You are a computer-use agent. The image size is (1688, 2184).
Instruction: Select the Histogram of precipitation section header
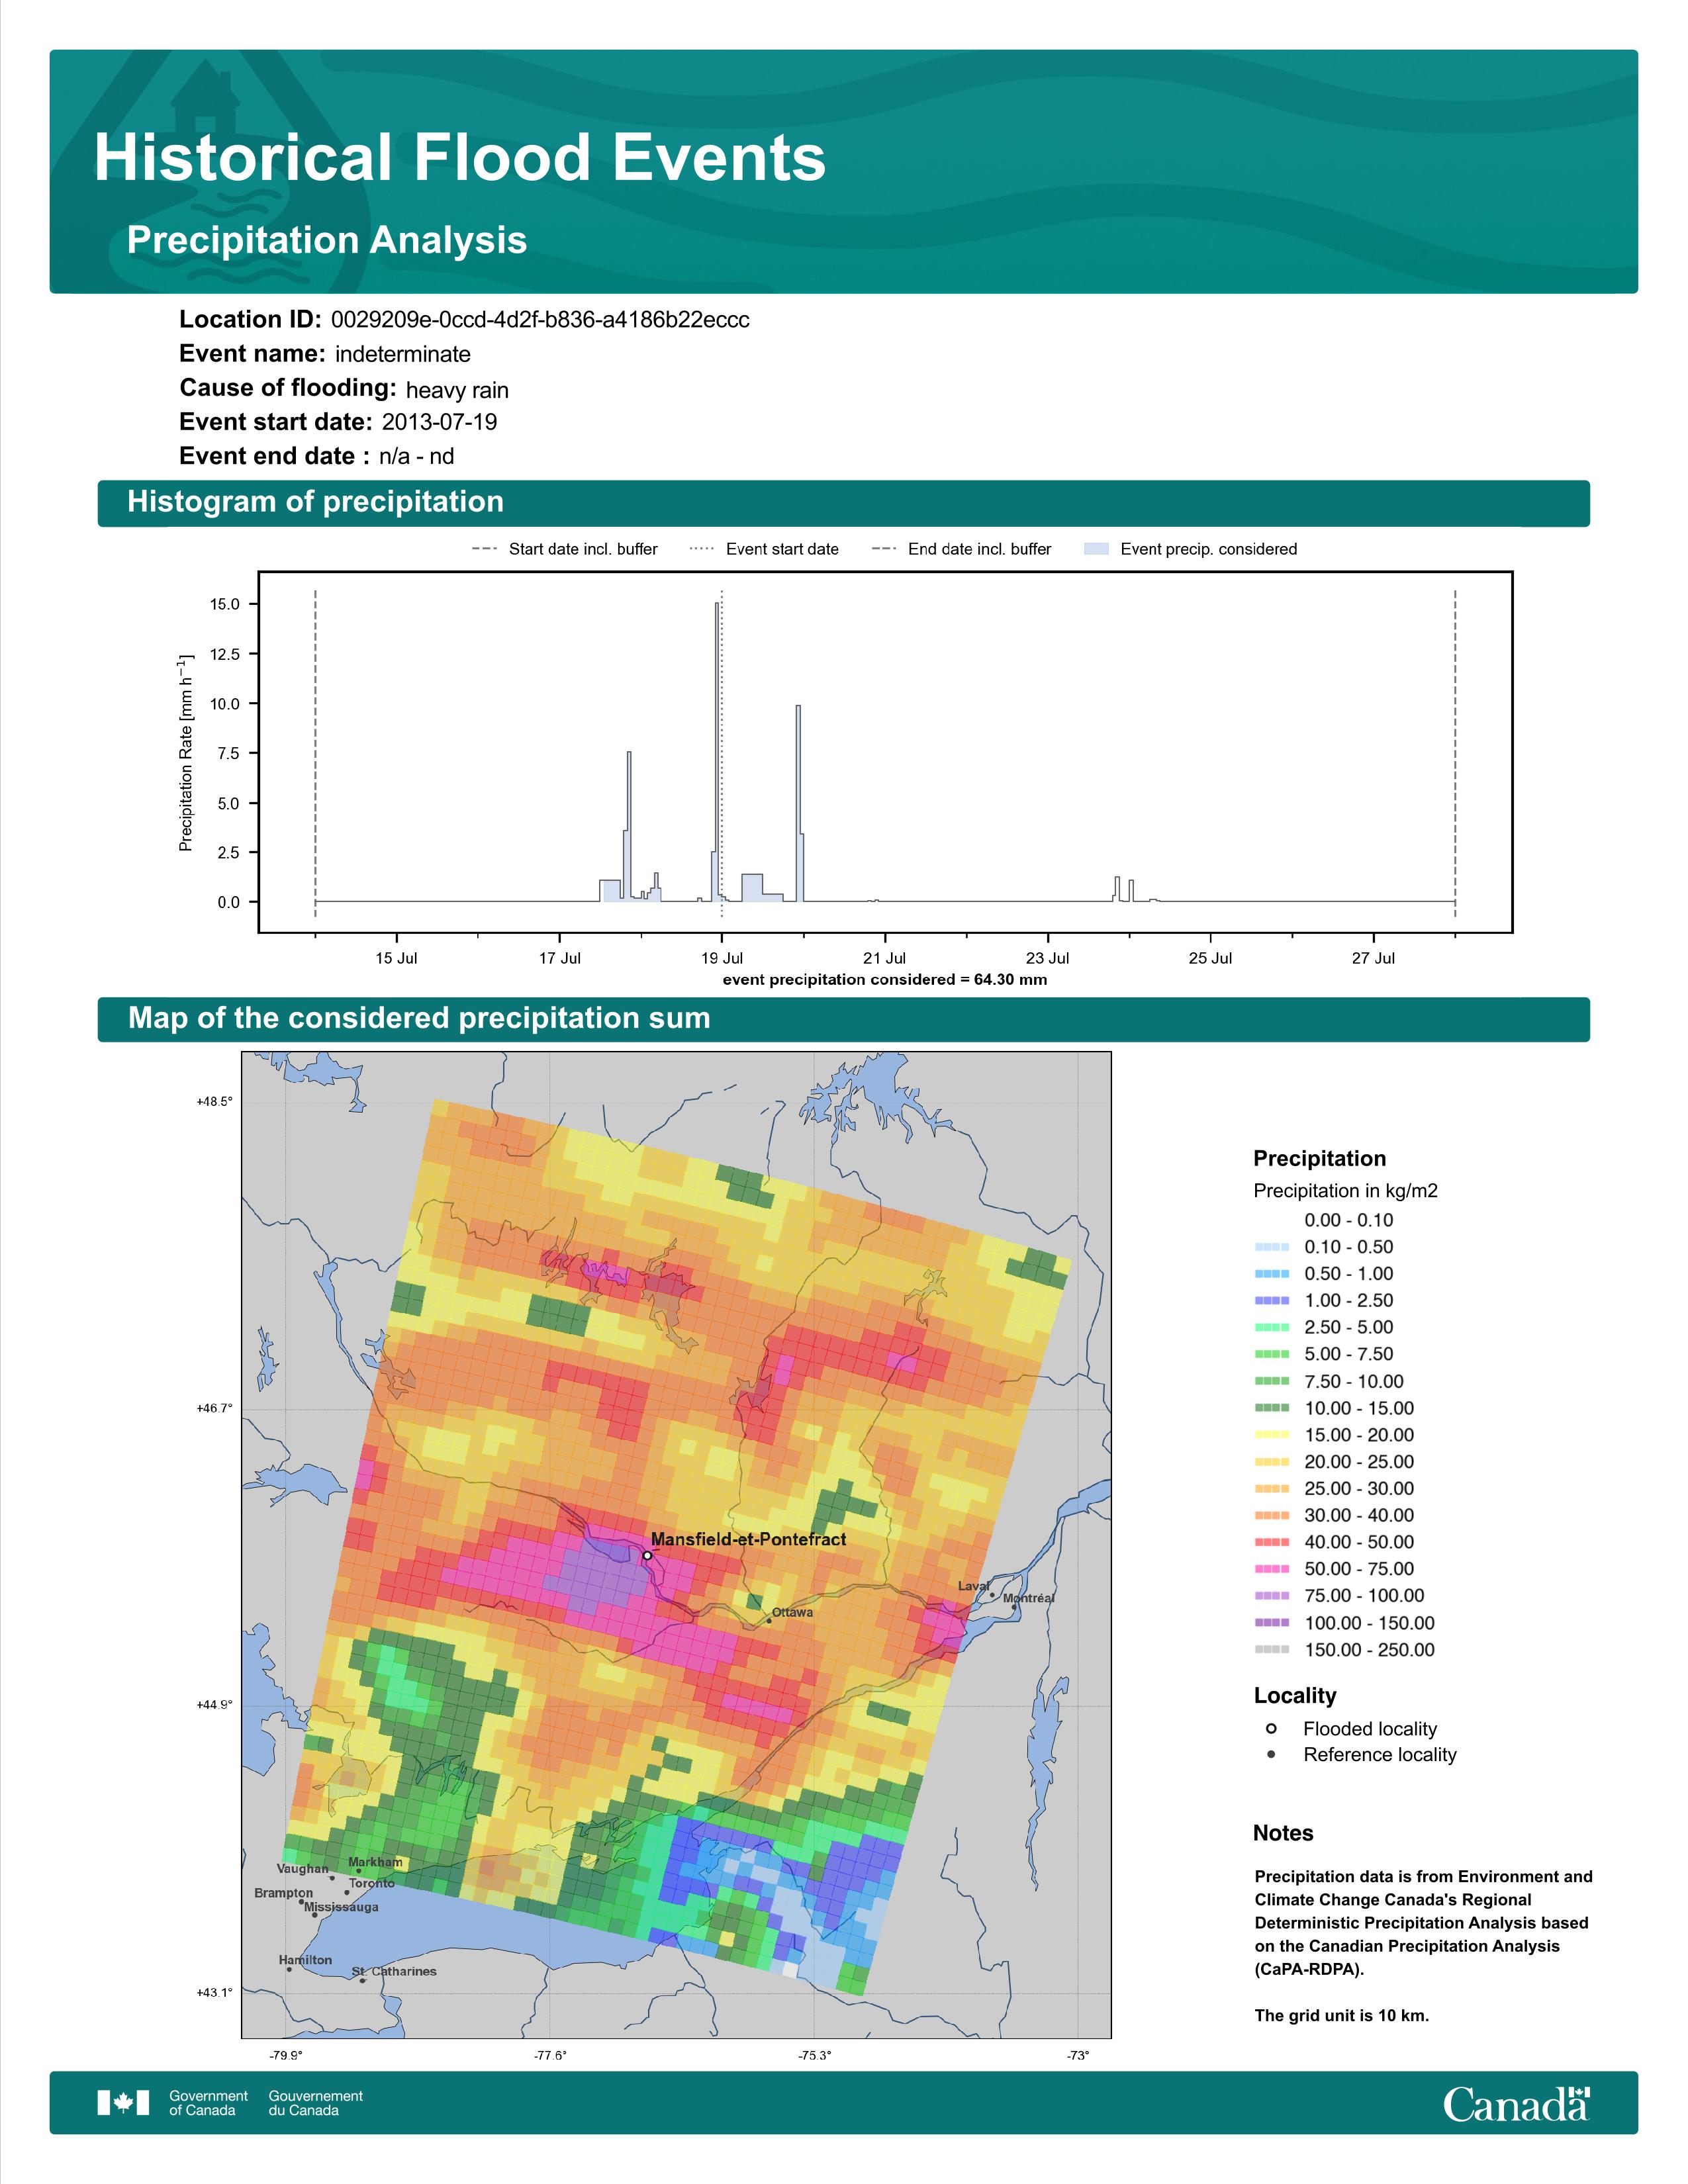tap(843, 502)
